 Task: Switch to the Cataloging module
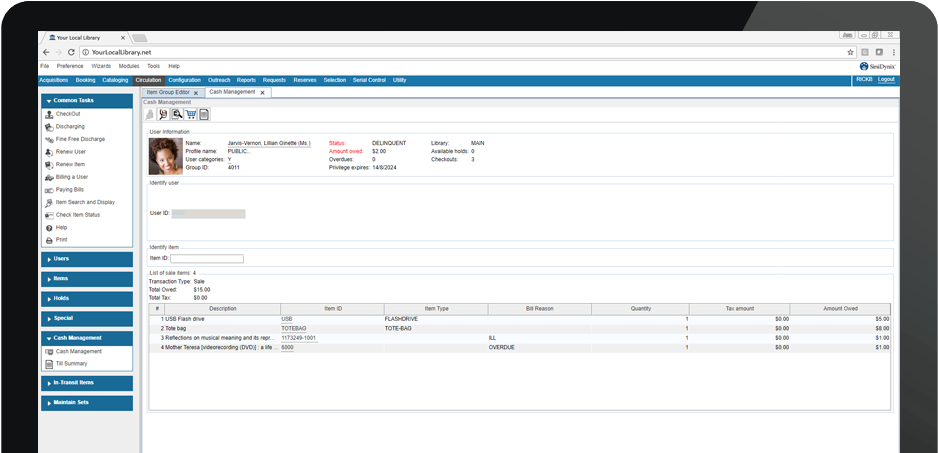tap(115, 79)
